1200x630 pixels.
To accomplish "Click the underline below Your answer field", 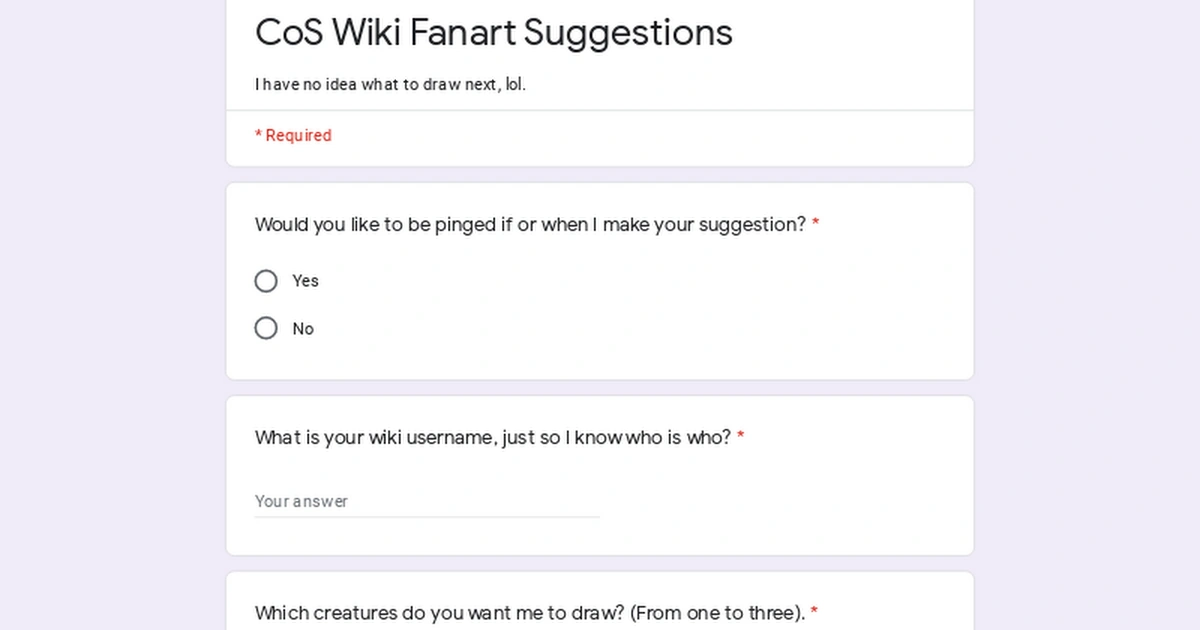I will 427,516.
